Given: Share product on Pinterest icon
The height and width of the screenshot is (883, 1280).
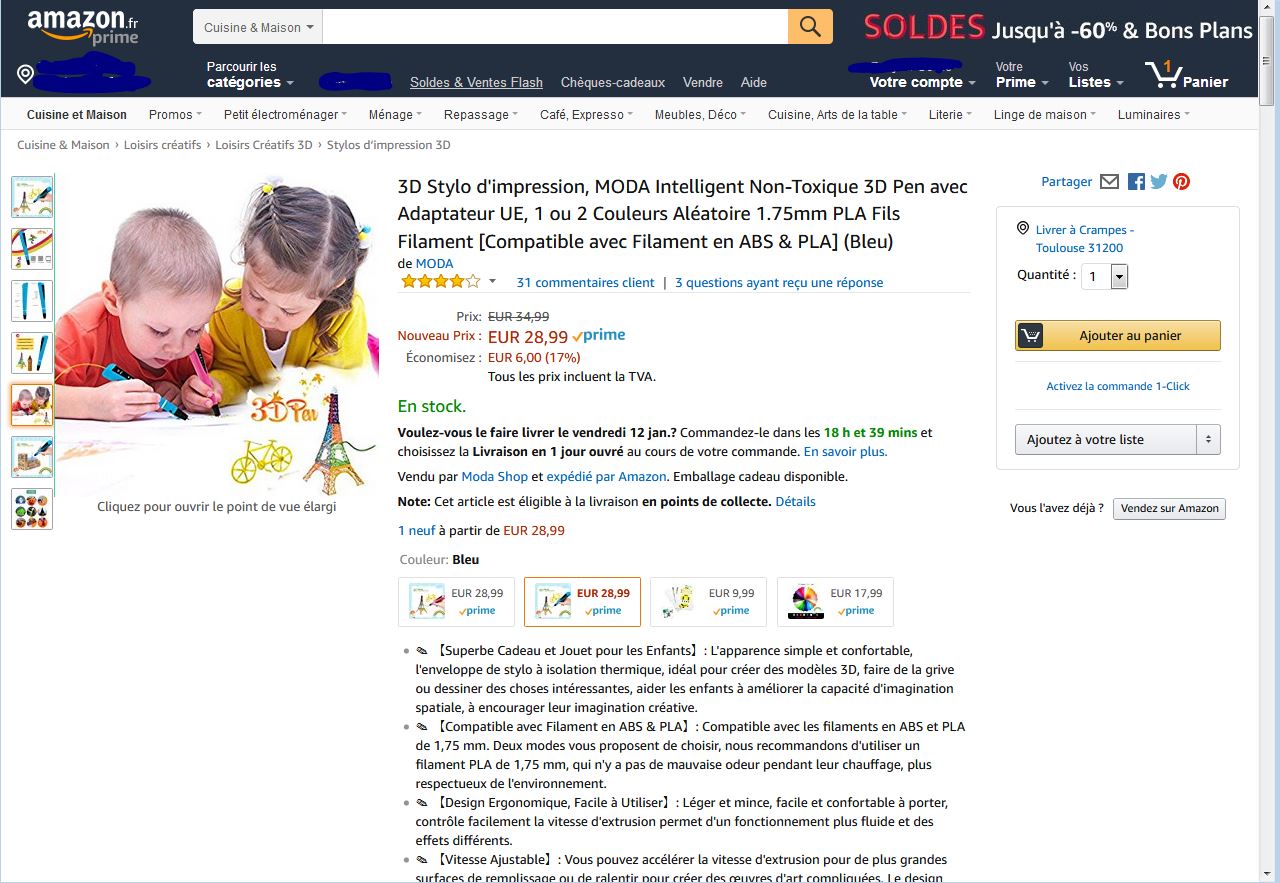Looking at the screenshot, I should pyautogui.click(x=1182, y=181).
